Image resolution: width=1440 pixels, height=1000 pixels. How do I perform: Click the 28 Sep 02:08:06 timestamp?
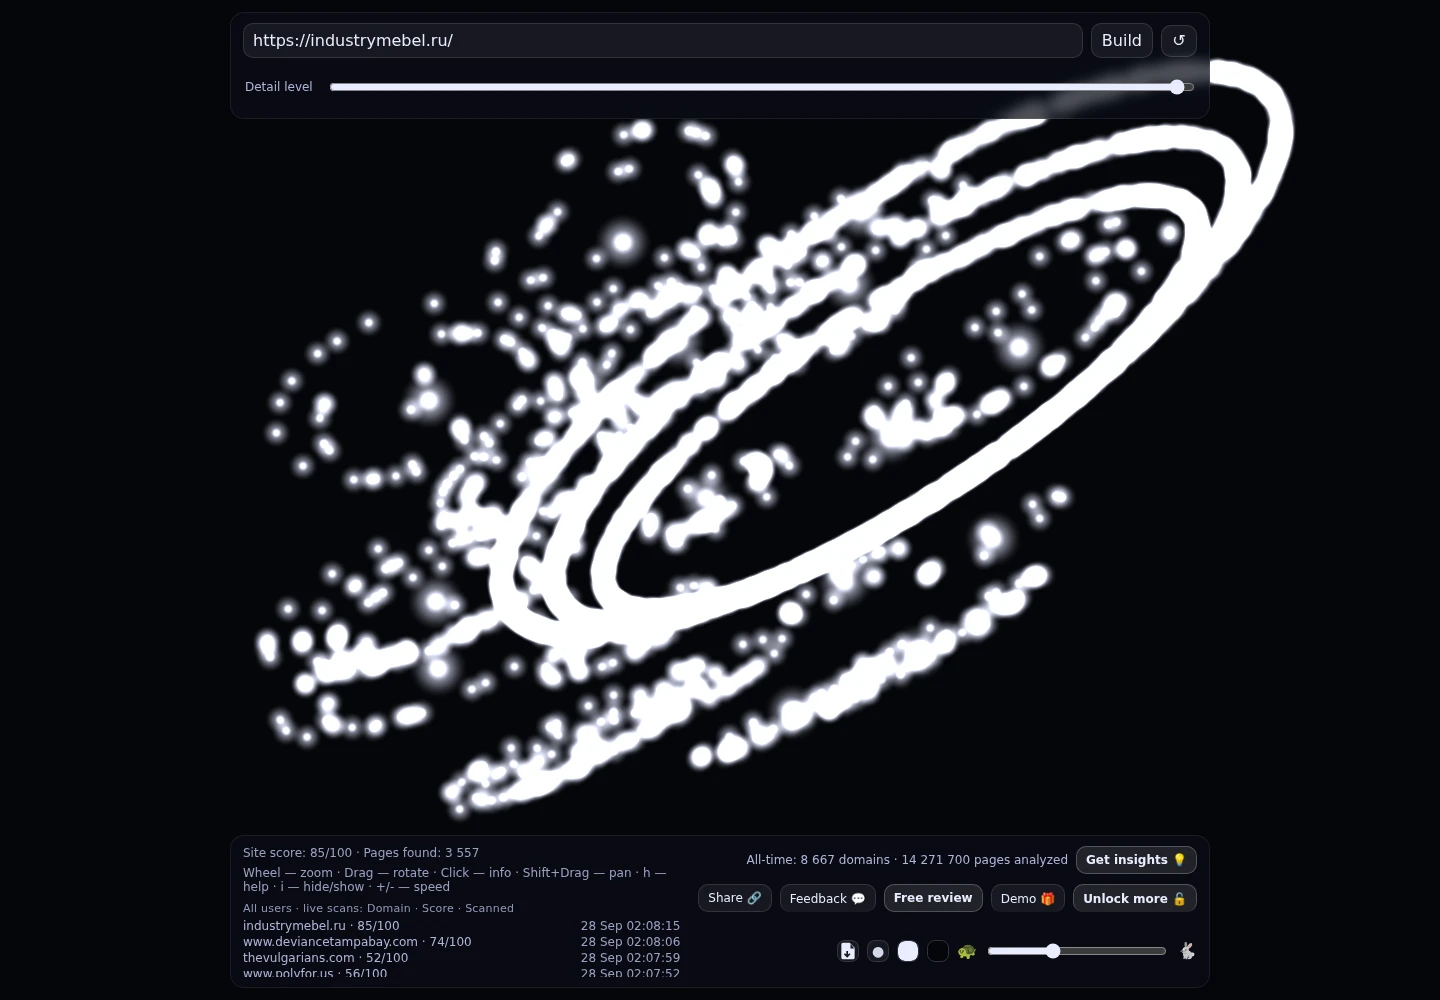630,942
